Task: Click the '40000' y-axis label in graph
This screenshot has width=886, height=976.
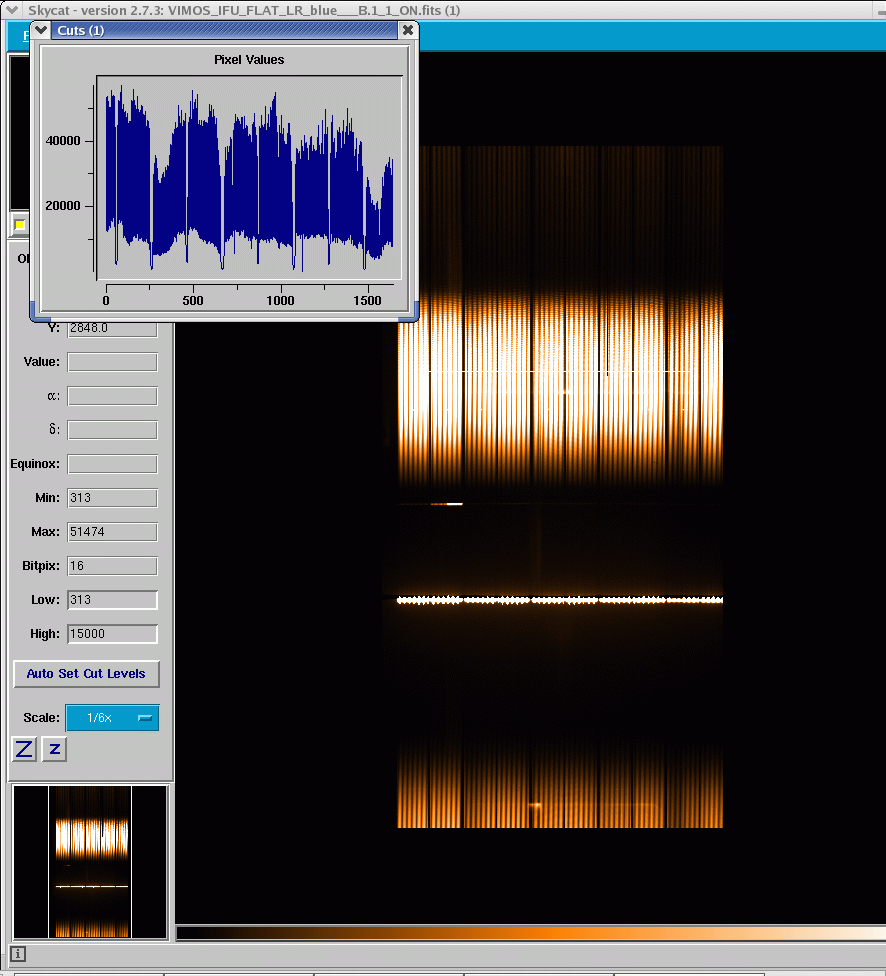Action: coord(63,141)
